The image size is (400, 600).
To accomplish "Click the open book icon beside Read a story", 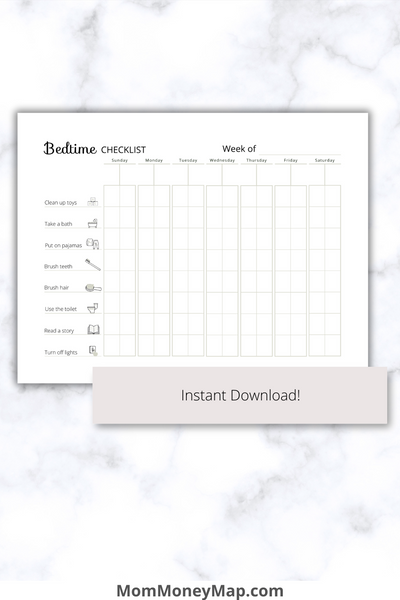I will click(x=93, y=329).
